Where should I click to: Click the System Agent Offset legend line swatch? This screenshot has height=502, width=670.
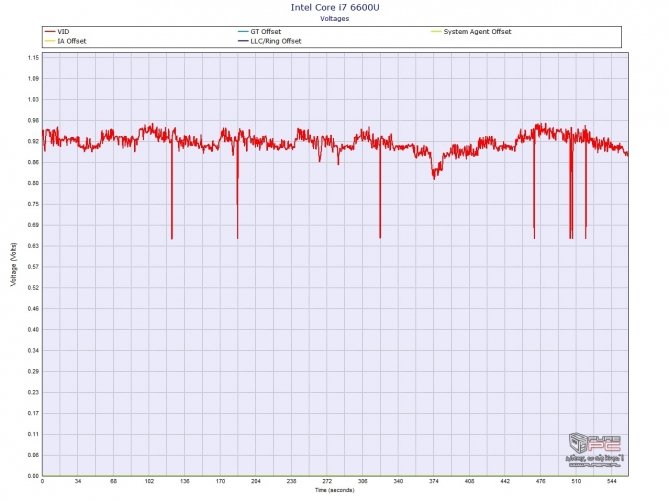click(436, 32)
